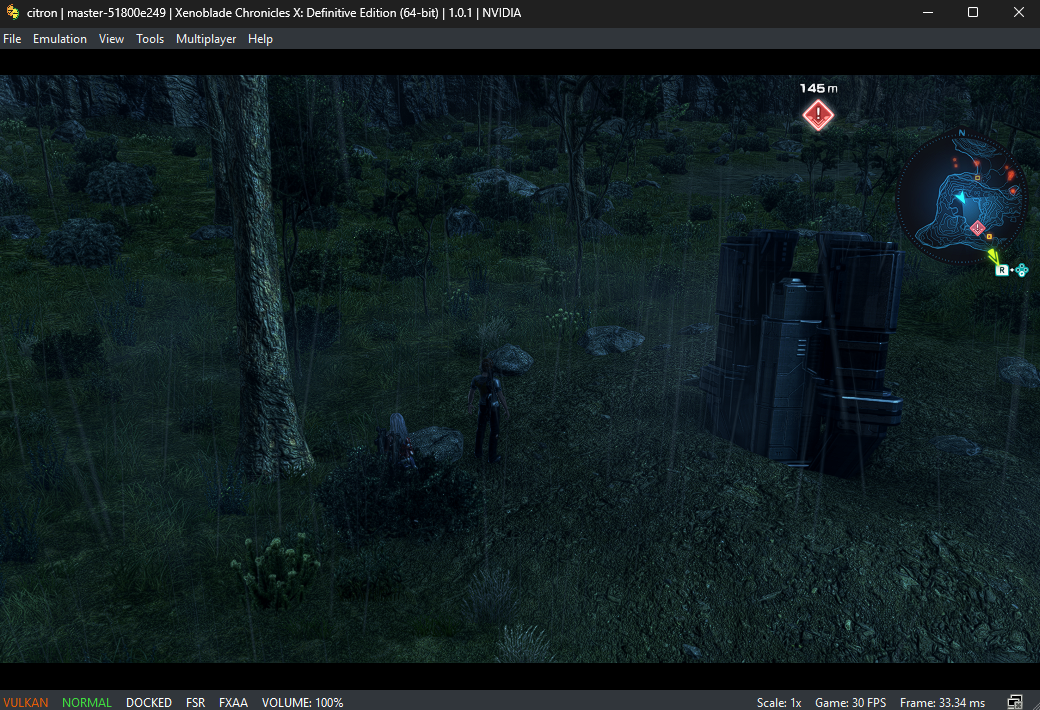Screen dimensions: 1040x710
Task: Toggle the VULKAN graphics API button
Action: pyautogui.click(x=26, y=702)
